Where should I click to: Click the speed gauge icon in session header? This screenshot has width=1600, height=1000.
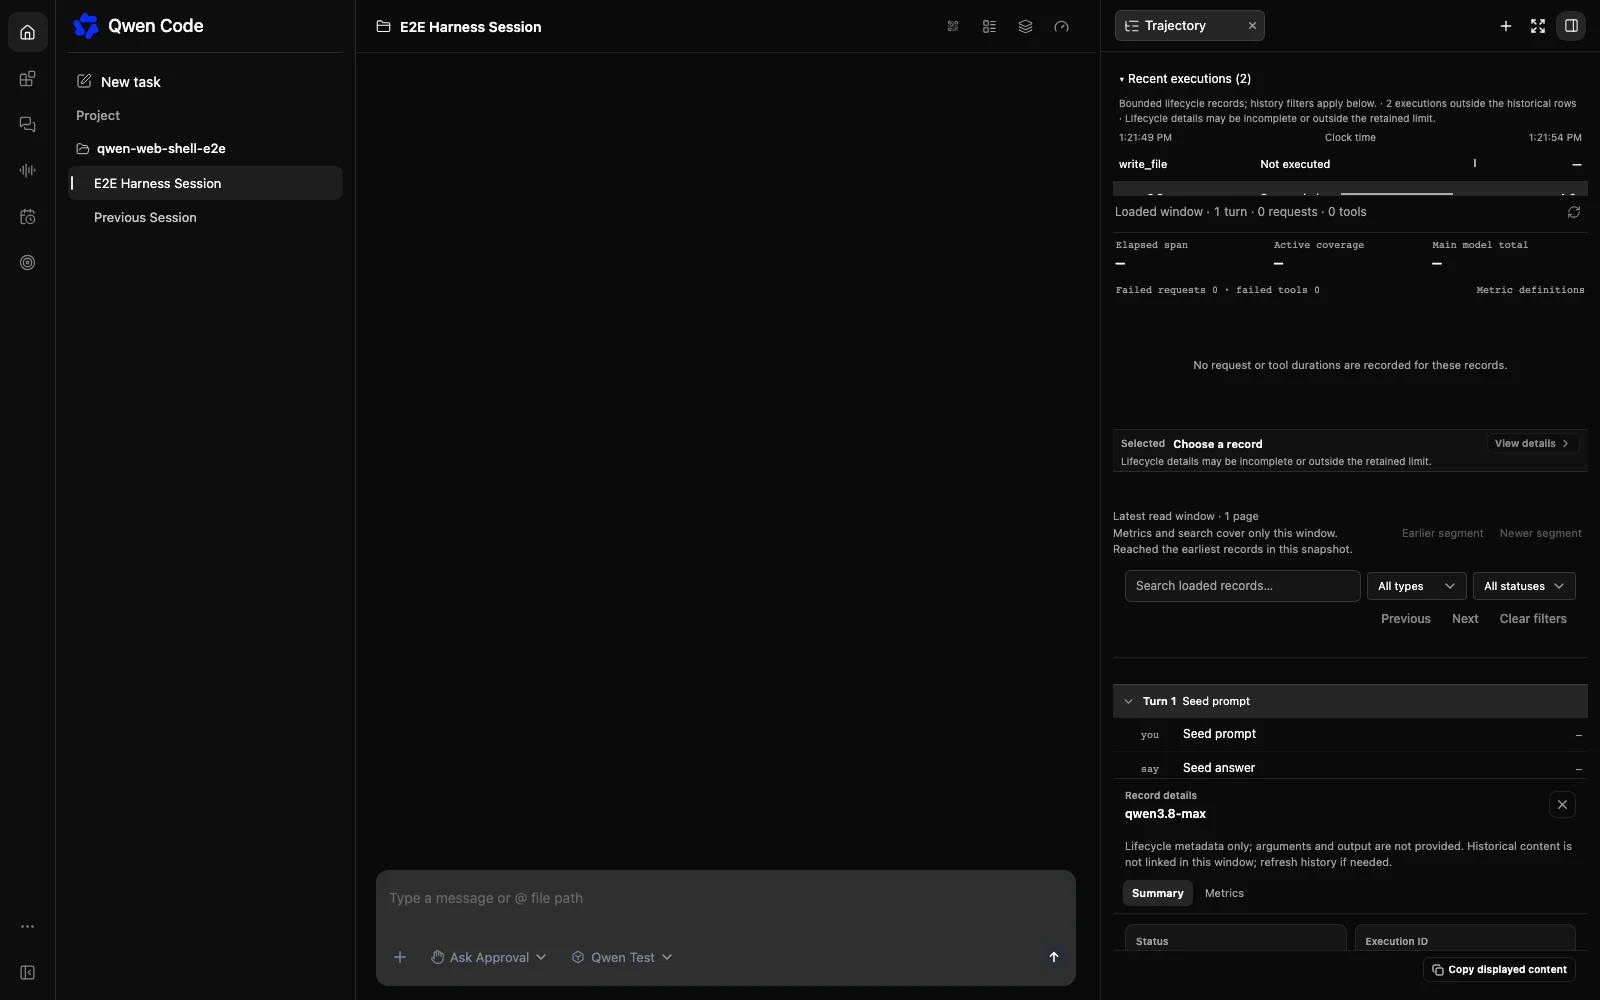[1061, 27]
